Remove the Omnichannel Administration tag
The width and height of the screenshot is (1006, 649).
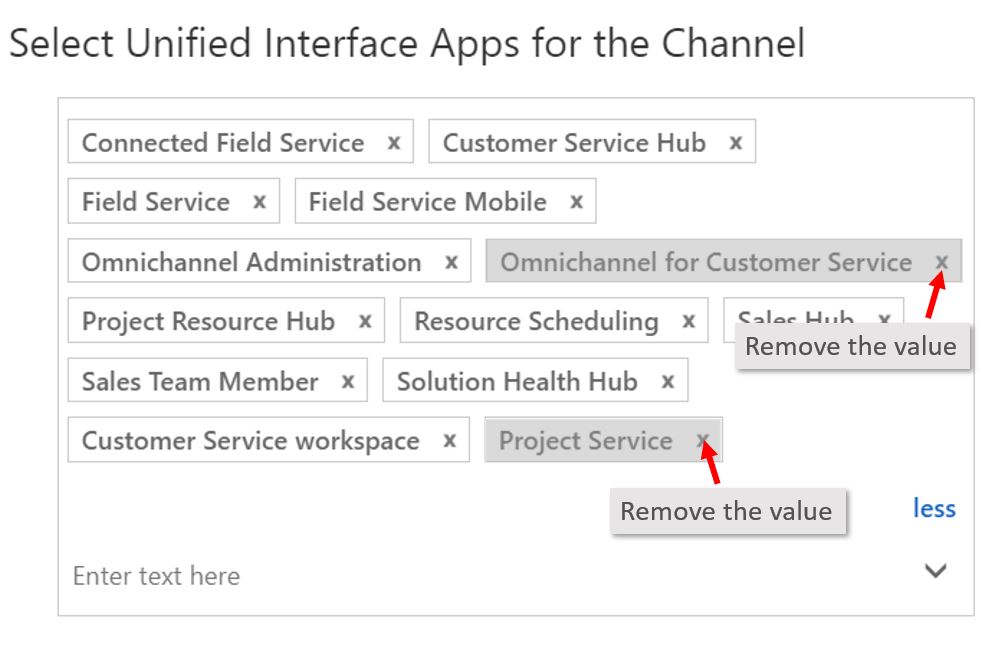tap(452, 262)
